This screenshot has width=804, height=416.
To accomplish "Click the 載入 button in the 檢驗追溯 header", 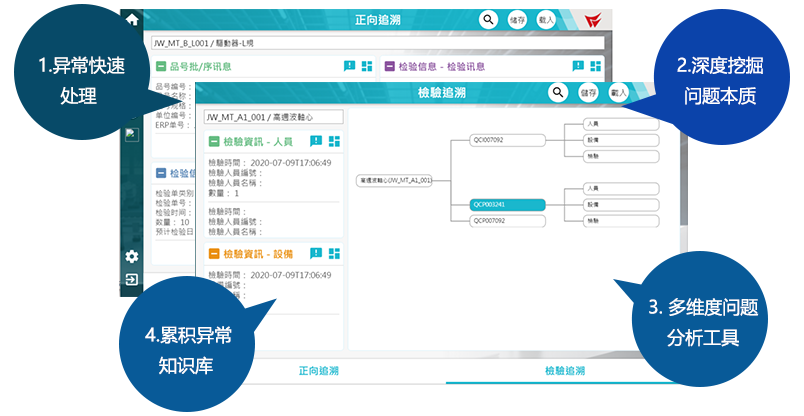I will pos(618,93).
